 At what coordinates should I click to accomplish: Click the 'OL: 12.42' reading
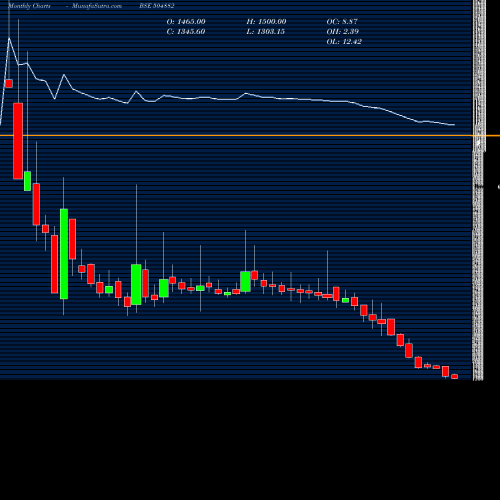coord(344,42)
